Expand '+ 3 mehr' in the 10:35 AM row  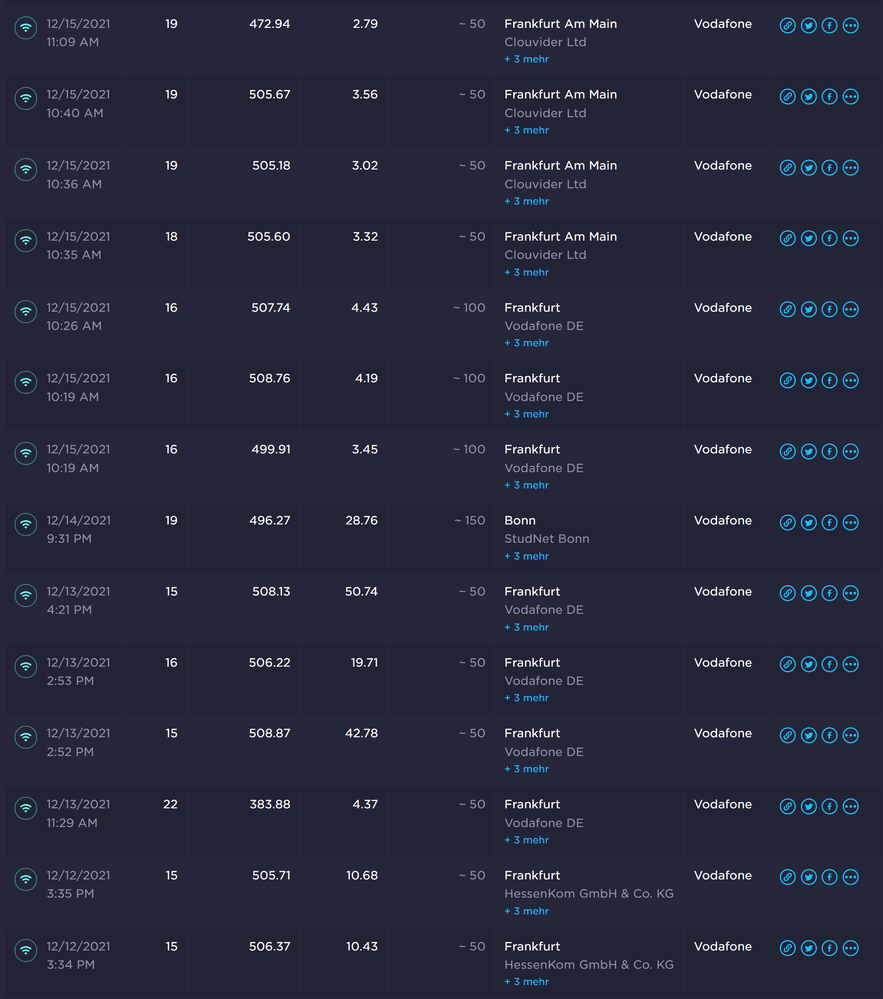pyautogui.click(x=526, y=272)
